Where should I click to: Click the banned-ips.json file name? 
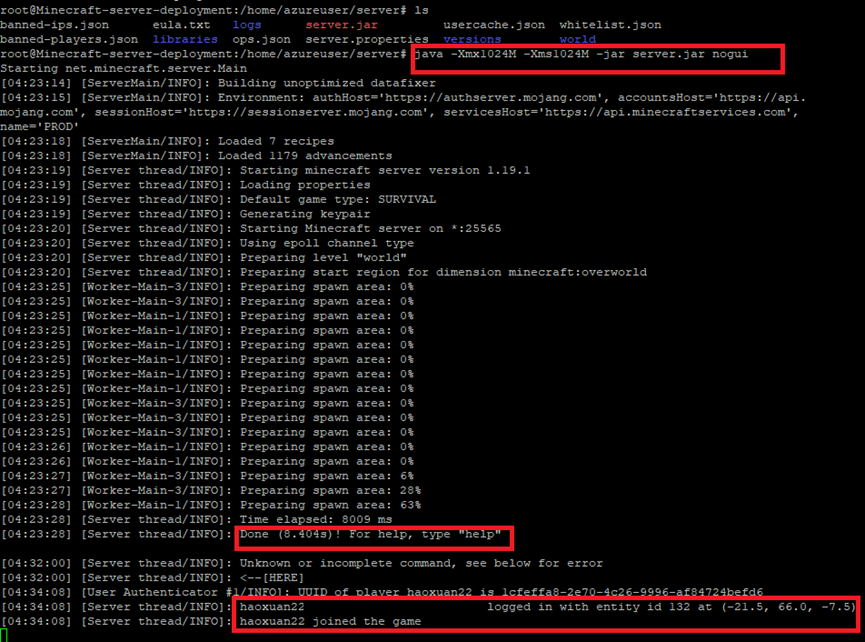55,25
